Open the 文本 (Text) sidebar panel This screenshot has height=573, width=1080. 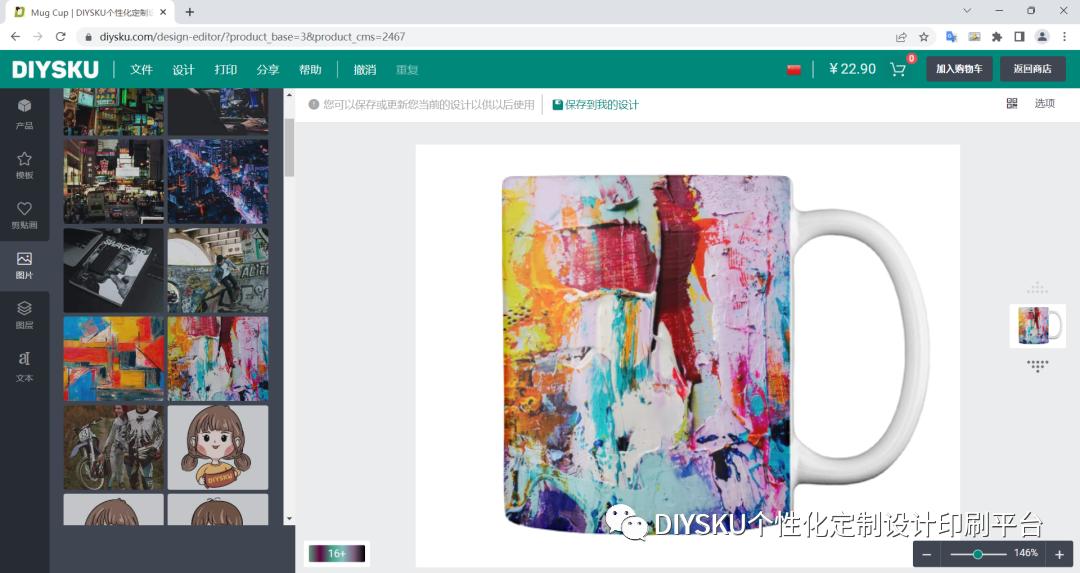tap(24, 366)
